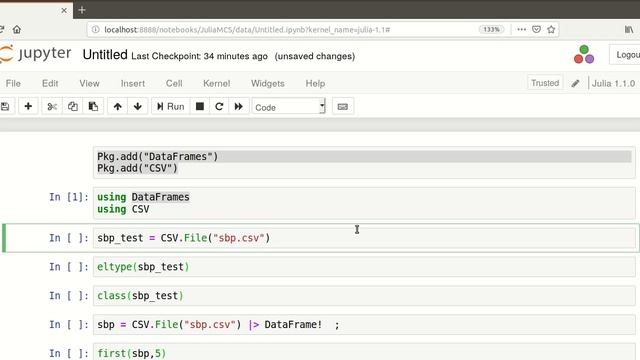Click the Trusted notebook button
Image resolution: width=640 pixels, height=360 pixels.
[545, 83]
